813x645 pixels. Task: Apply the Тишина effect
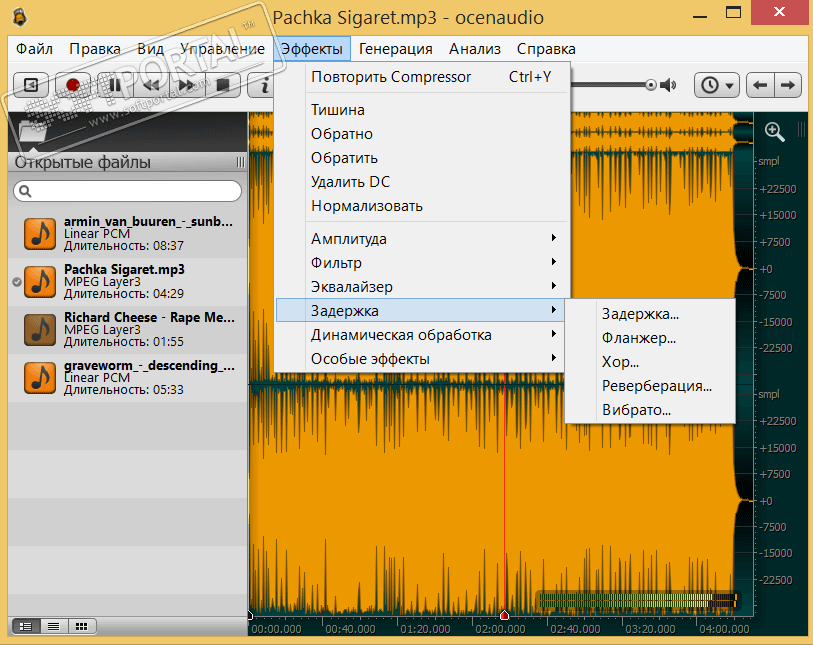[422, 110]
